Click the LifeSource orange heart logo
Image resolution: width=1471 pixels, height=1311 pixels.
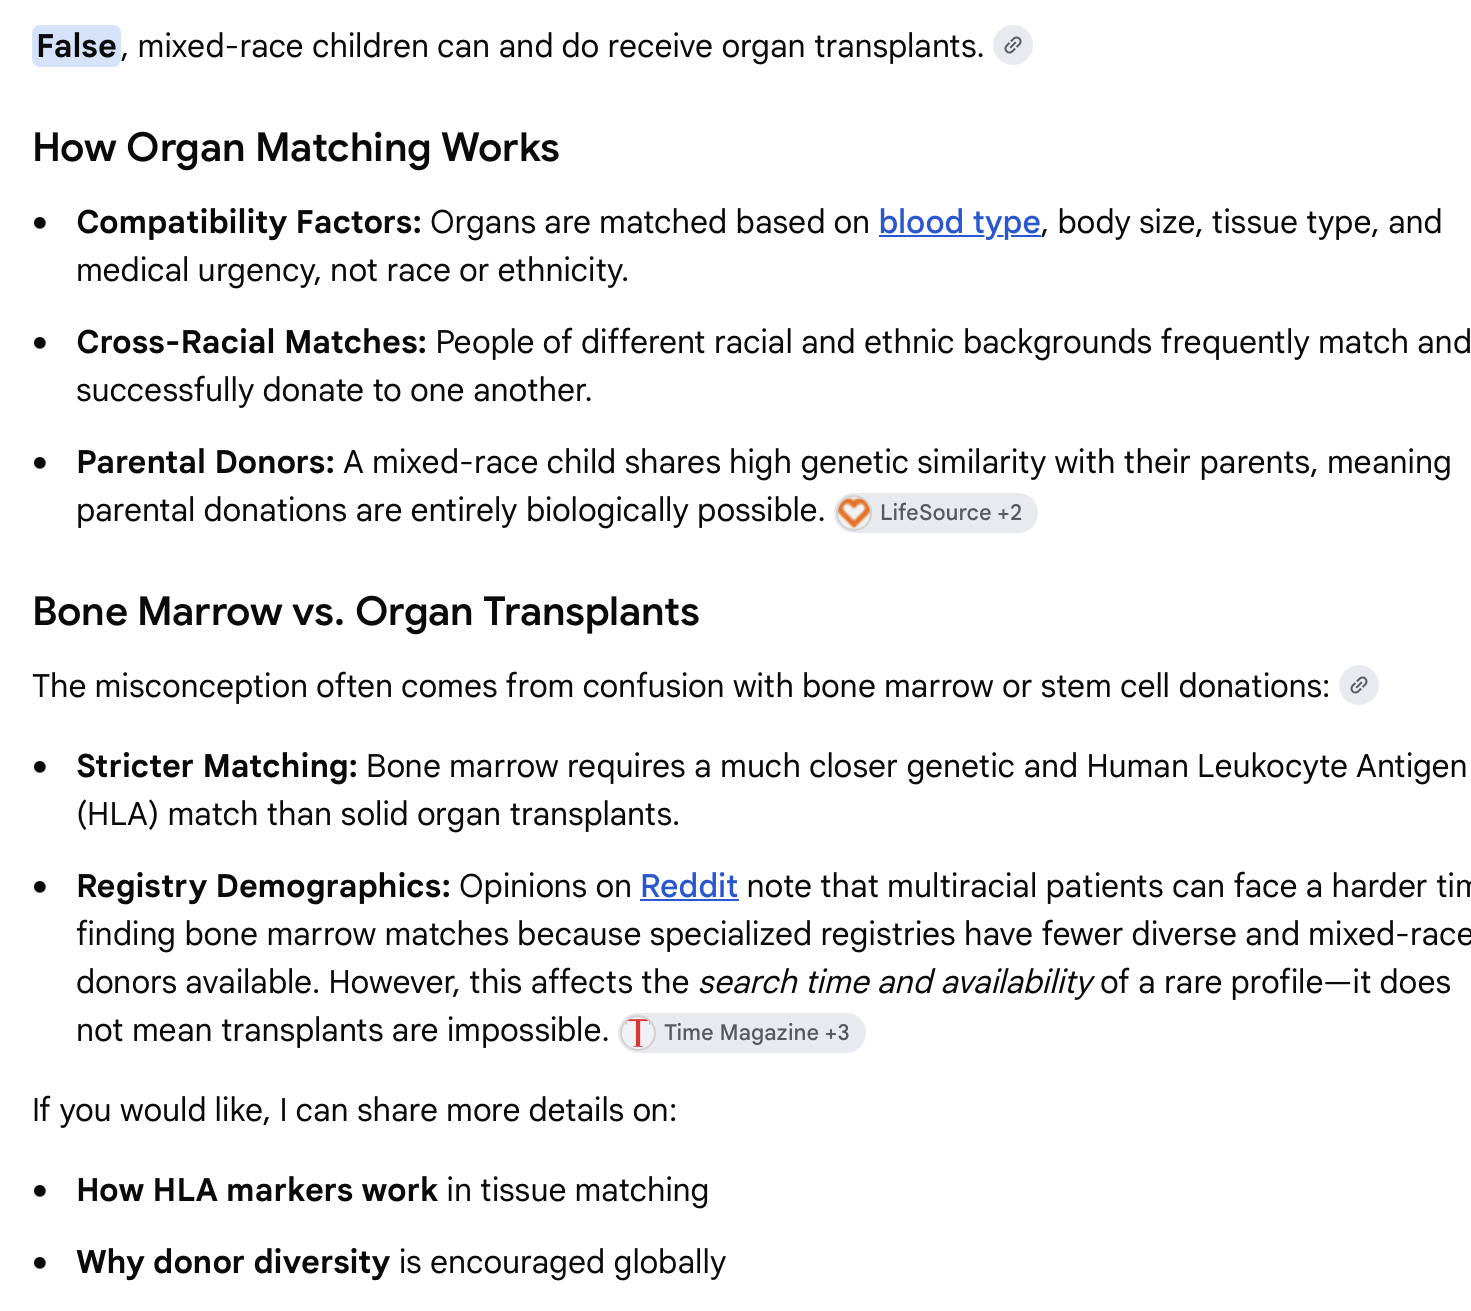854,513
